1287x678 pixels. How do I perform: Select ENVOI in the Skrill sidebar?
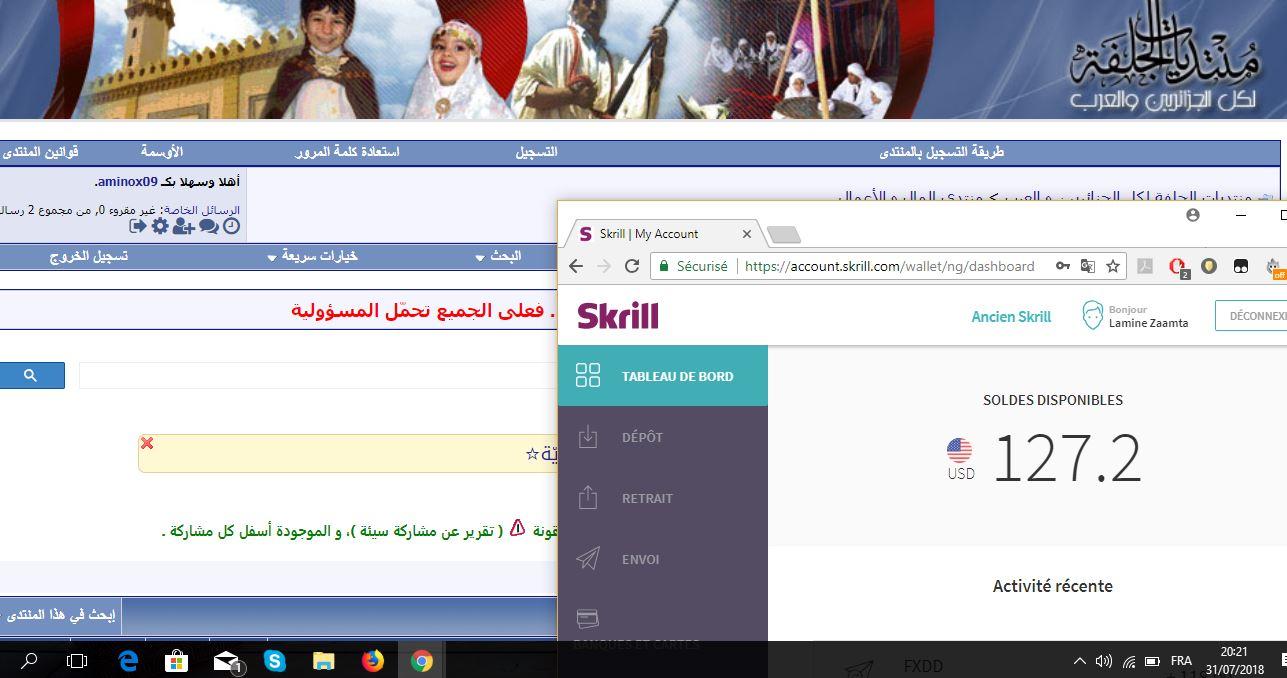click(x=663, y=559)
